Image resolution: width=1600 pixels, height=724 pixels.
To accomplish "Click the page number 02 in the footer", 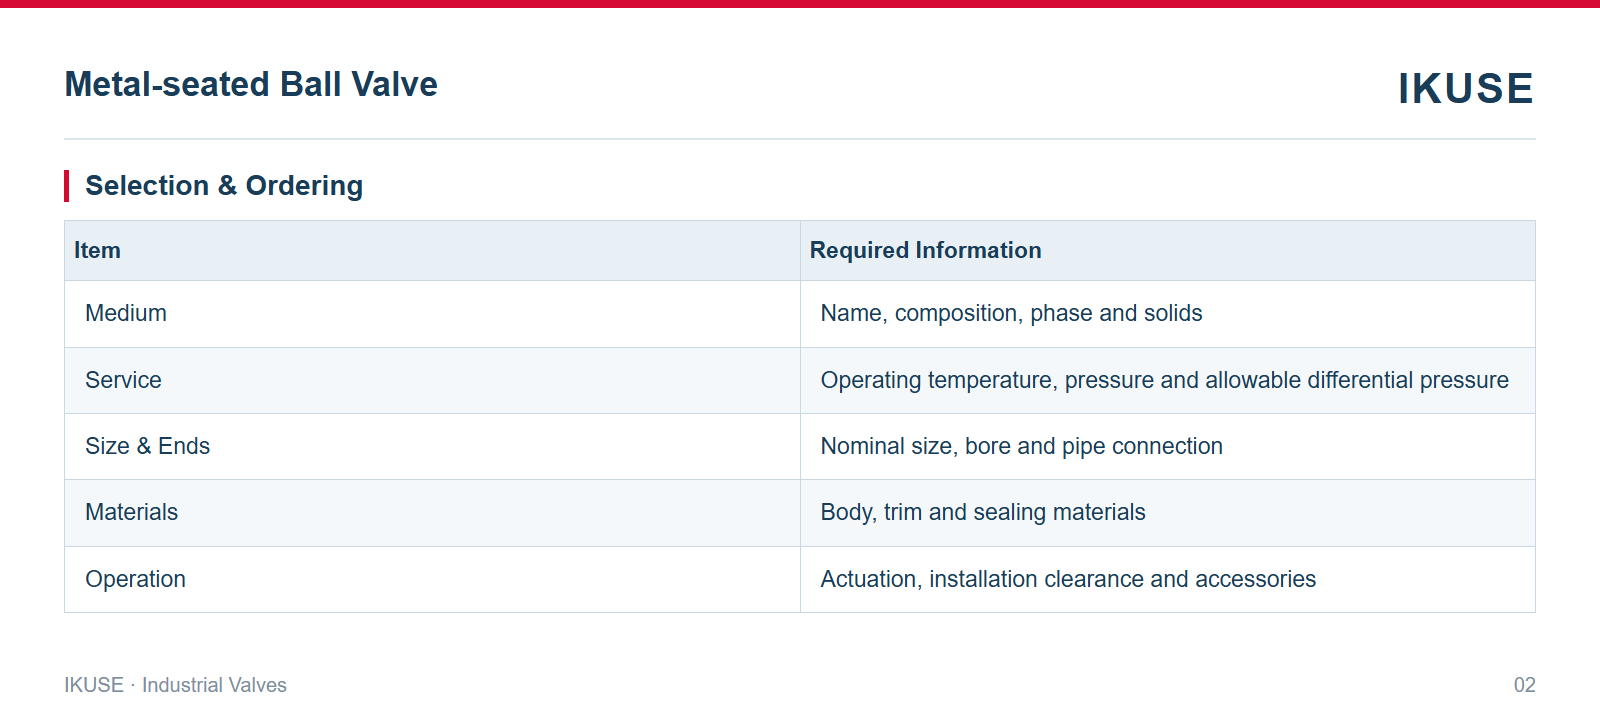I will click(1524, 685).
